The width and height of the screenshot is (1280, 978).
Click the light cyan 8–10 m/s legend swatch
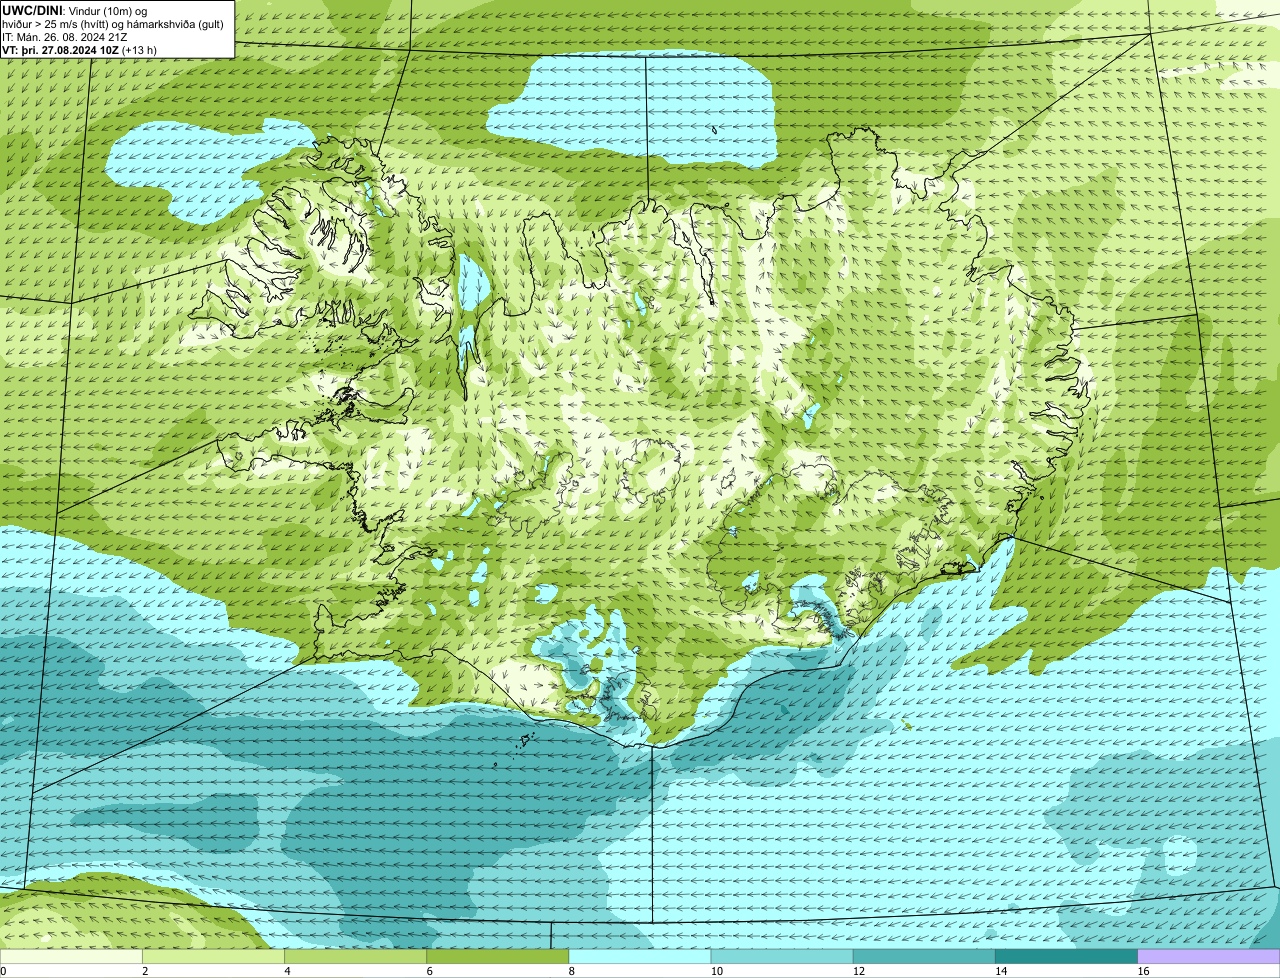(x=641, y=957)
